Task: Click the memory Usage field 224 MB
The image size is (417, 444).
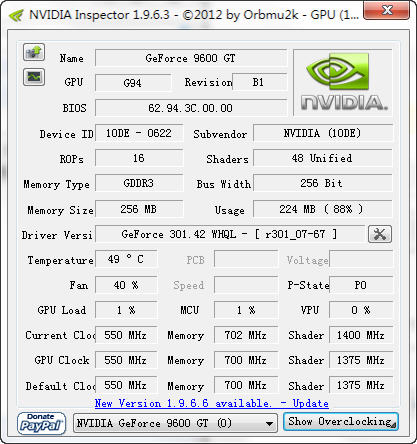Action: [322, 209]
